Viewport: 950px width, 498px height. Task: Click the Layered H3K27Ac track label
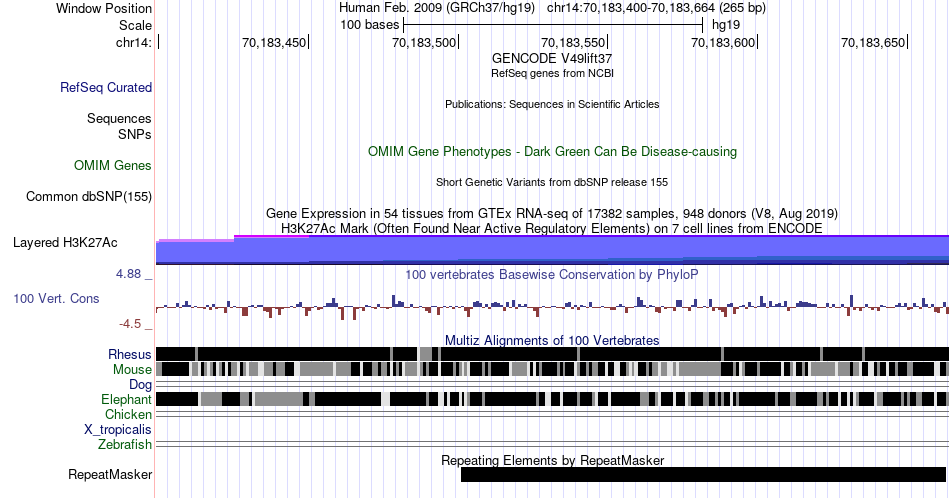click(x=65, y=242)
